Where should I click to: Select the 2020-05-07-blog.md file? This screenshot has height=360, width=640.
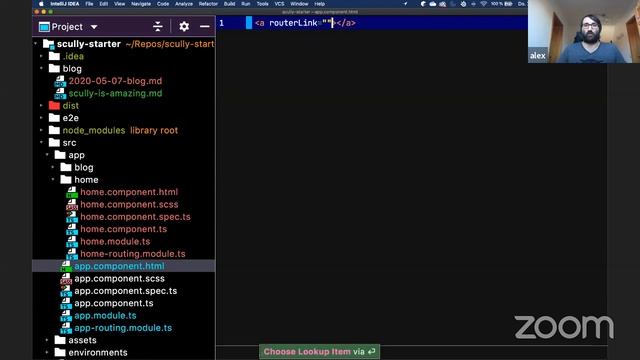115,81
